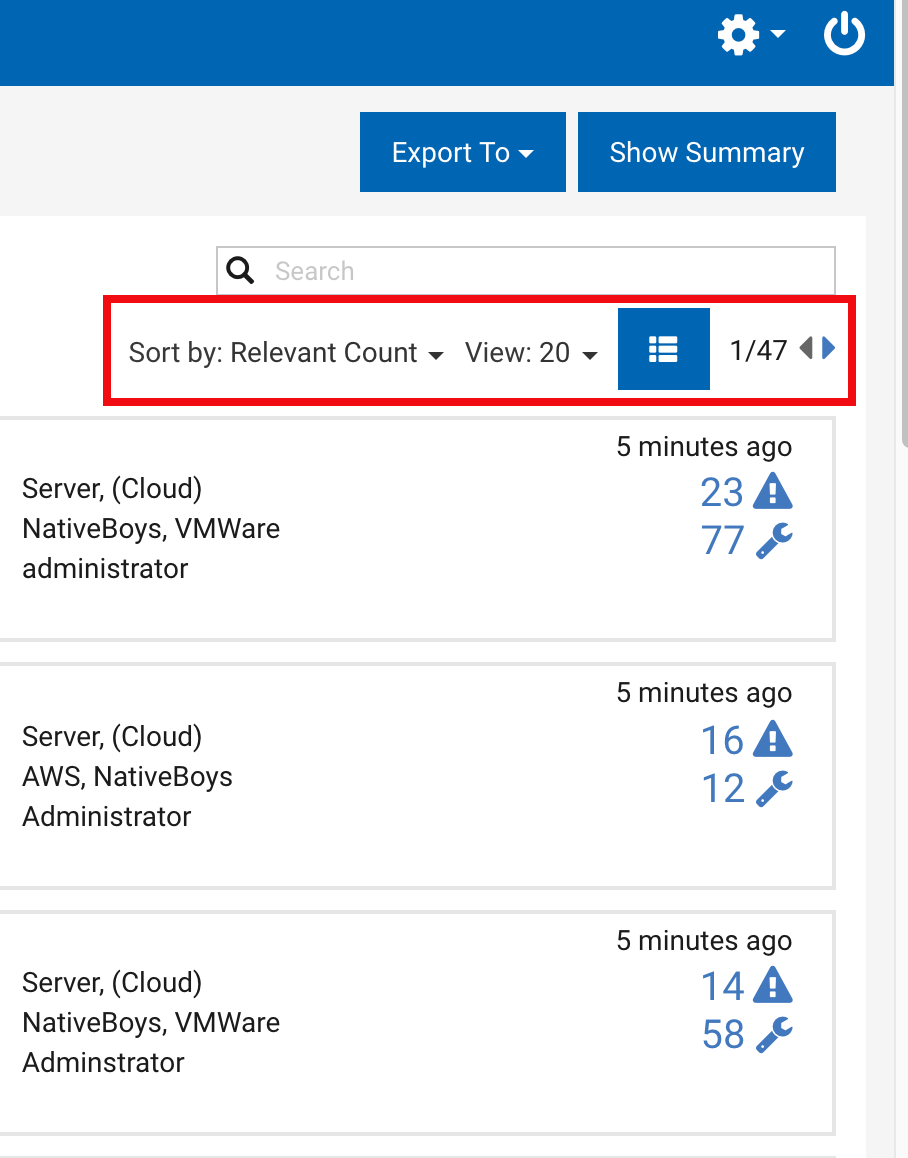Image resolution: width=908 pixels, height=1158 pixels.
Task: Toggle the list view layout button
Action: [x=663, y=349]
